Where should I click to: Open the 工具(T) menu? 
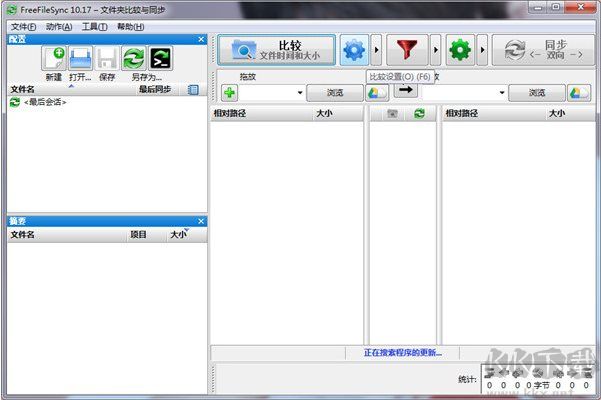95,27
